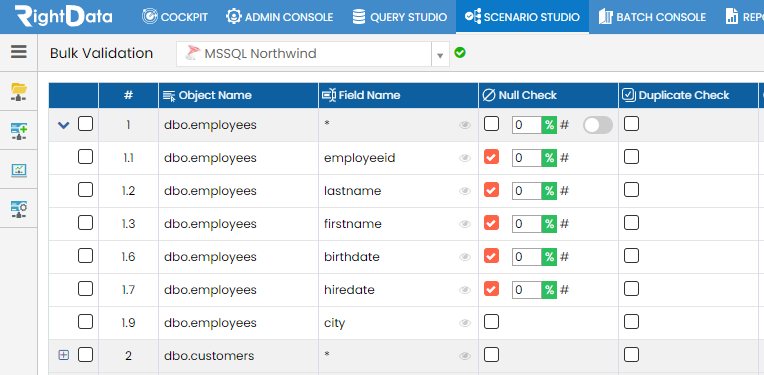This screenshot has width=764, height=375.
Task: Uncheck Null Check for employeeid
Action: (491, 157)
